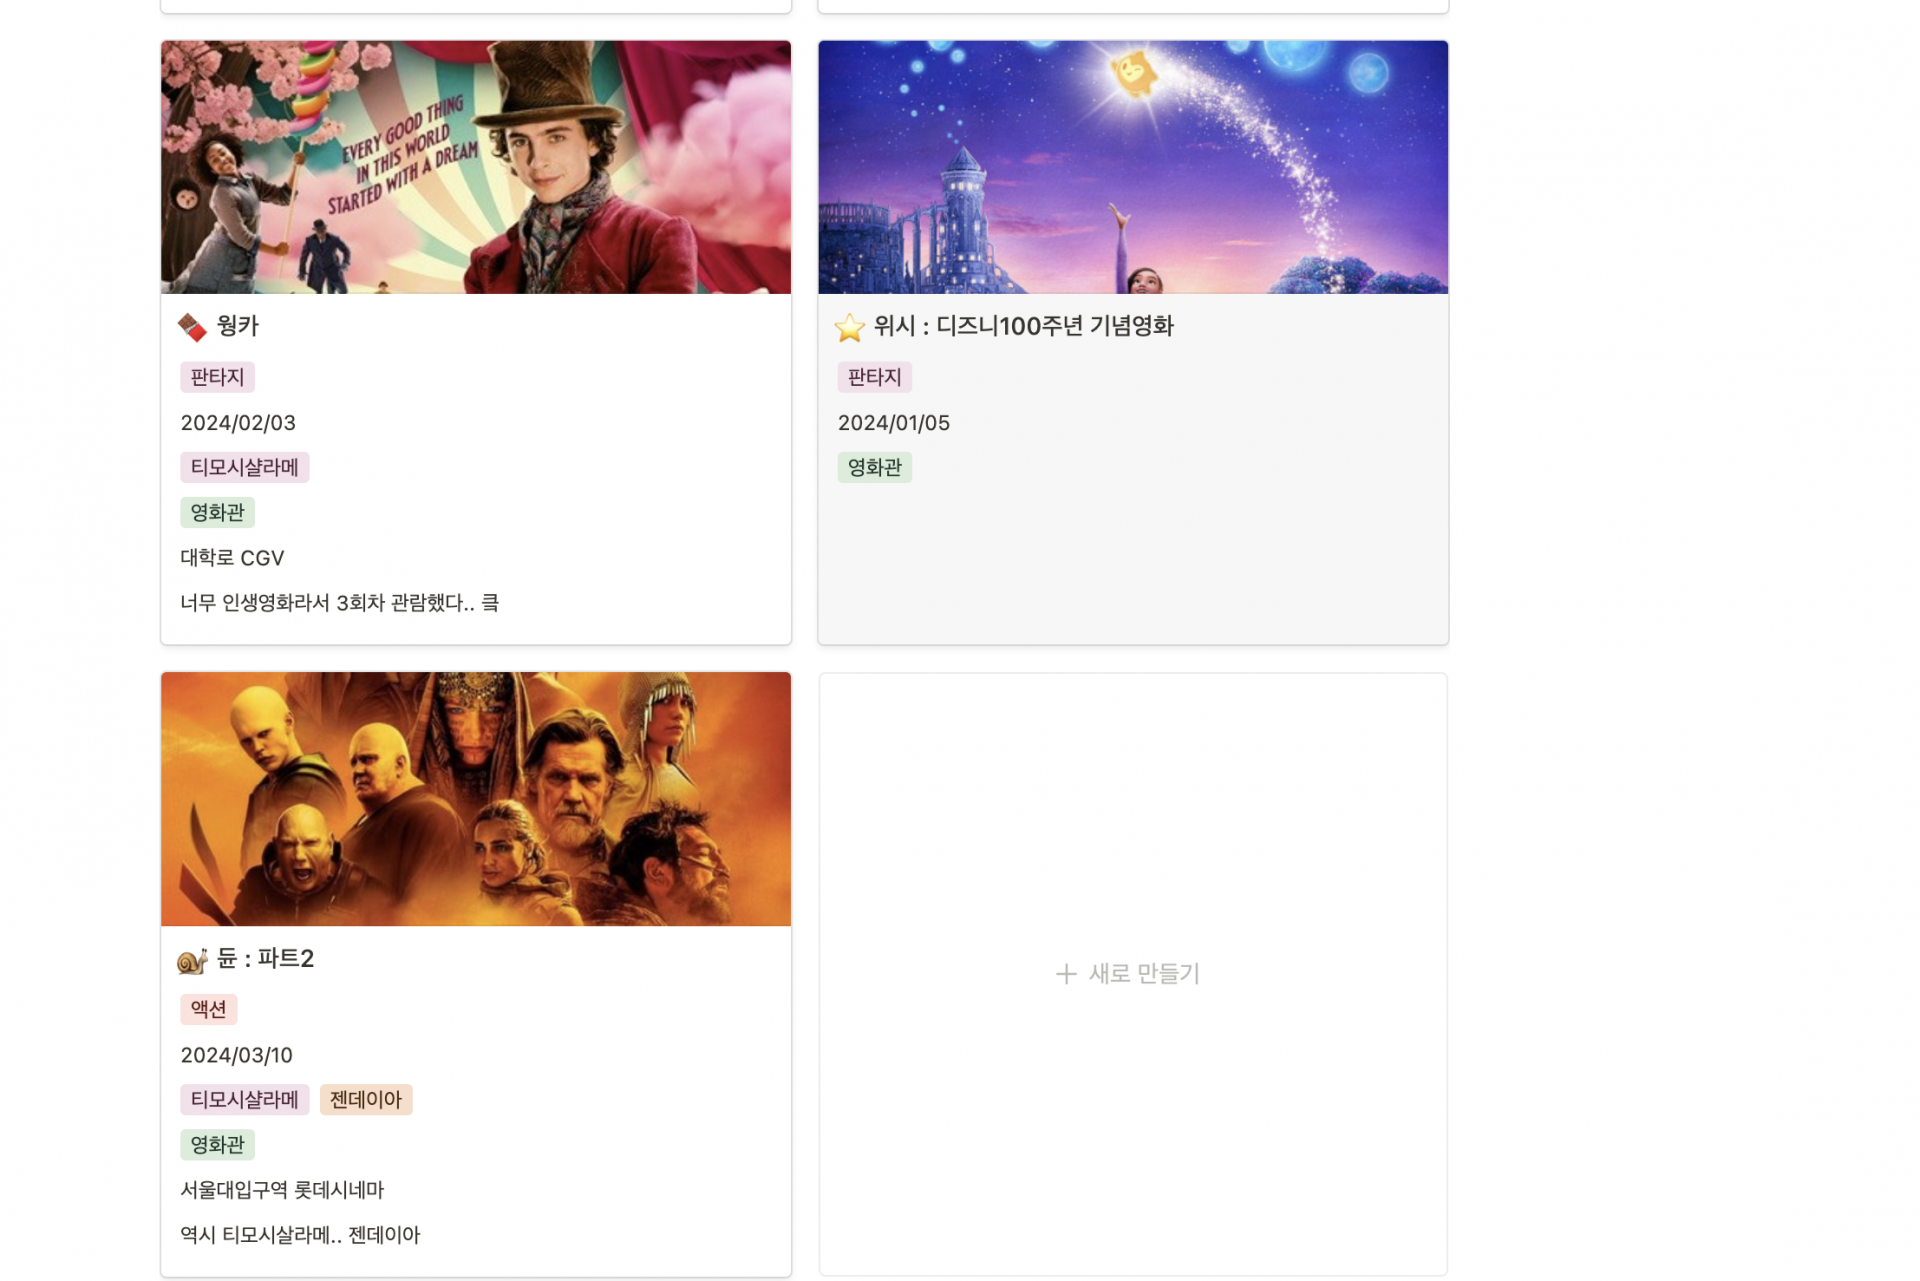Open the 위시 : 디즈니100주년 기념영화 title
The height and width of the screenshot is (1281, 1920).
point(1023,326)
